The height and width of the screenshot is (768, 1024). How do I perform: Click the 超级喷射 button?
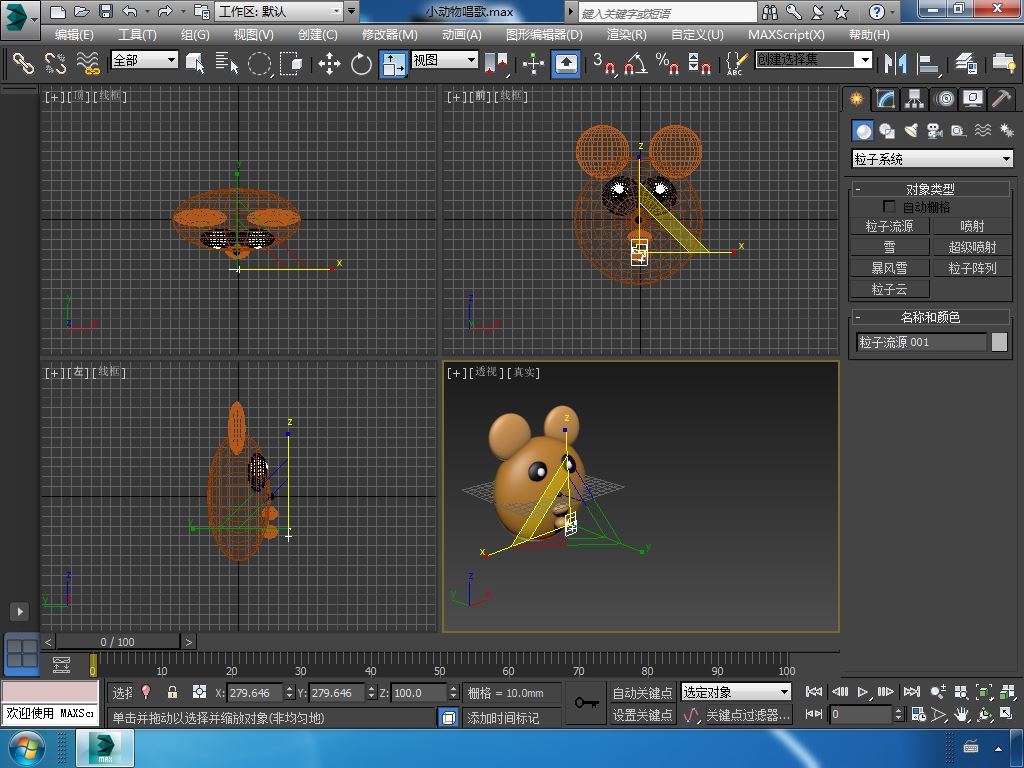pos(971,247)
